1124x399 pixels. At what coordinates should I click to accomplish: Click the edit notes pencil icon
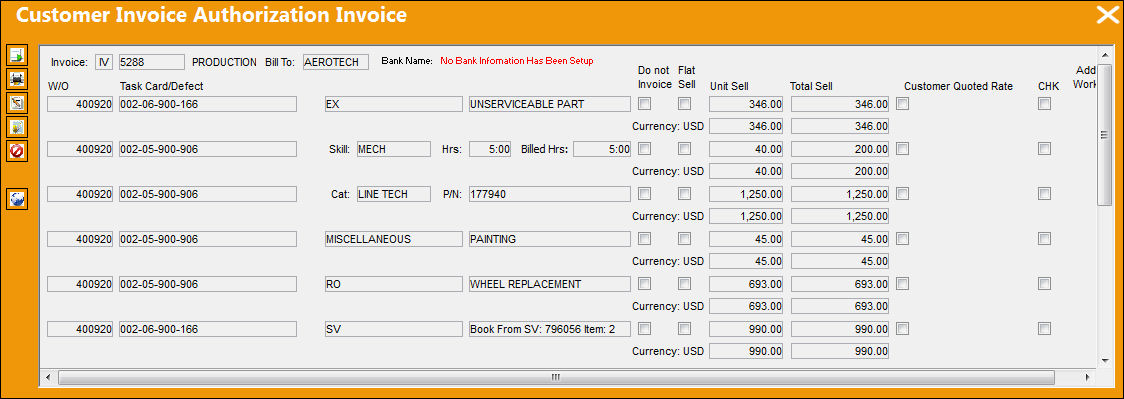(x=17, y=102)
